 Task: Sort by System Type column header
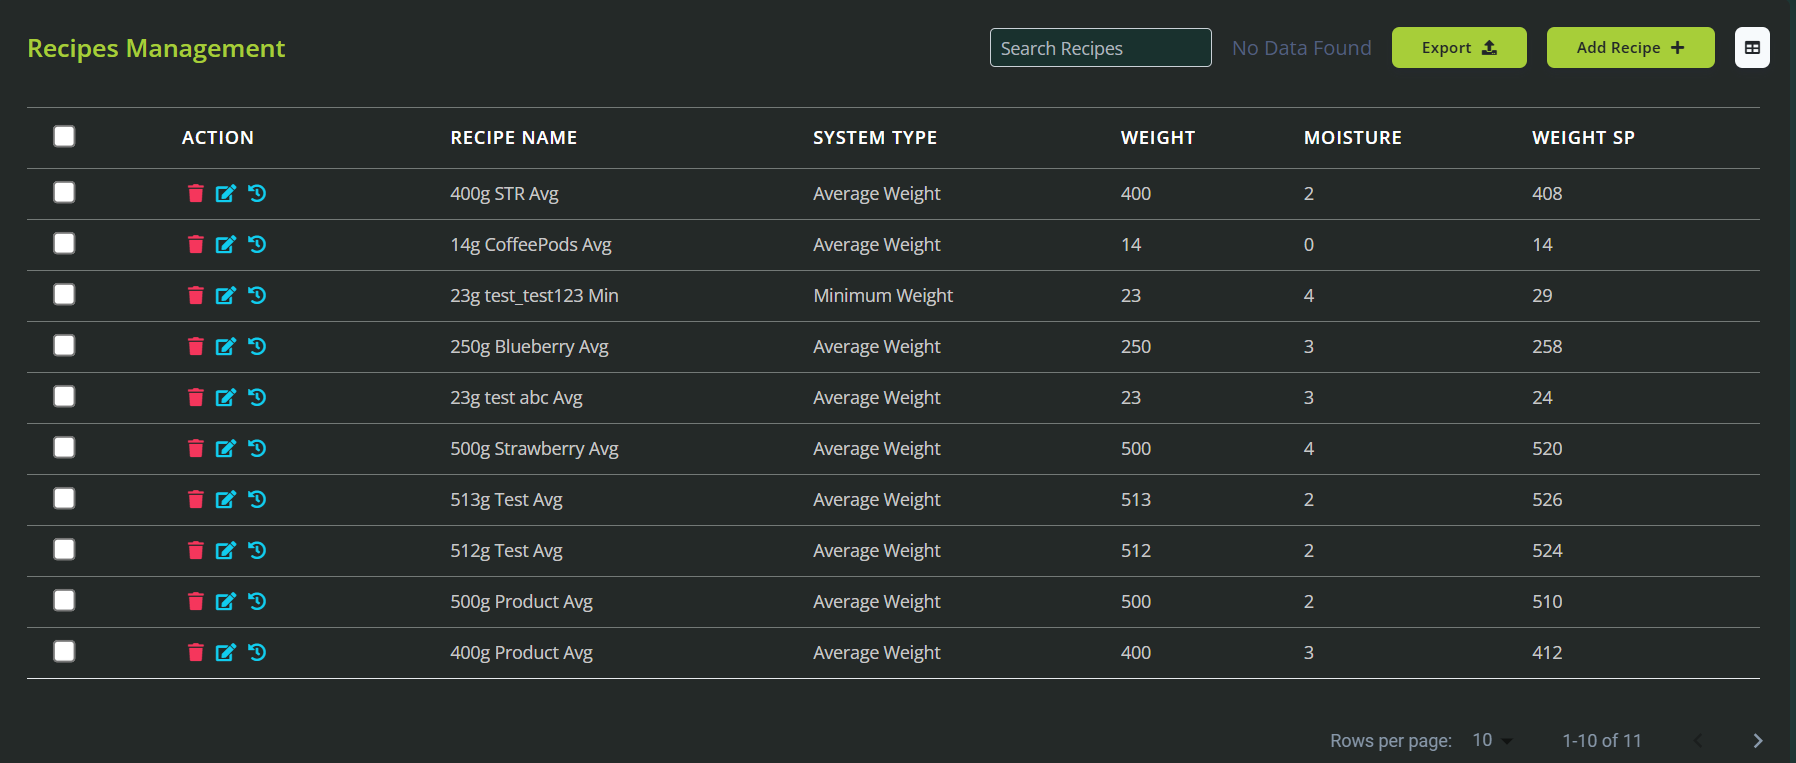[x=874, y=138]
